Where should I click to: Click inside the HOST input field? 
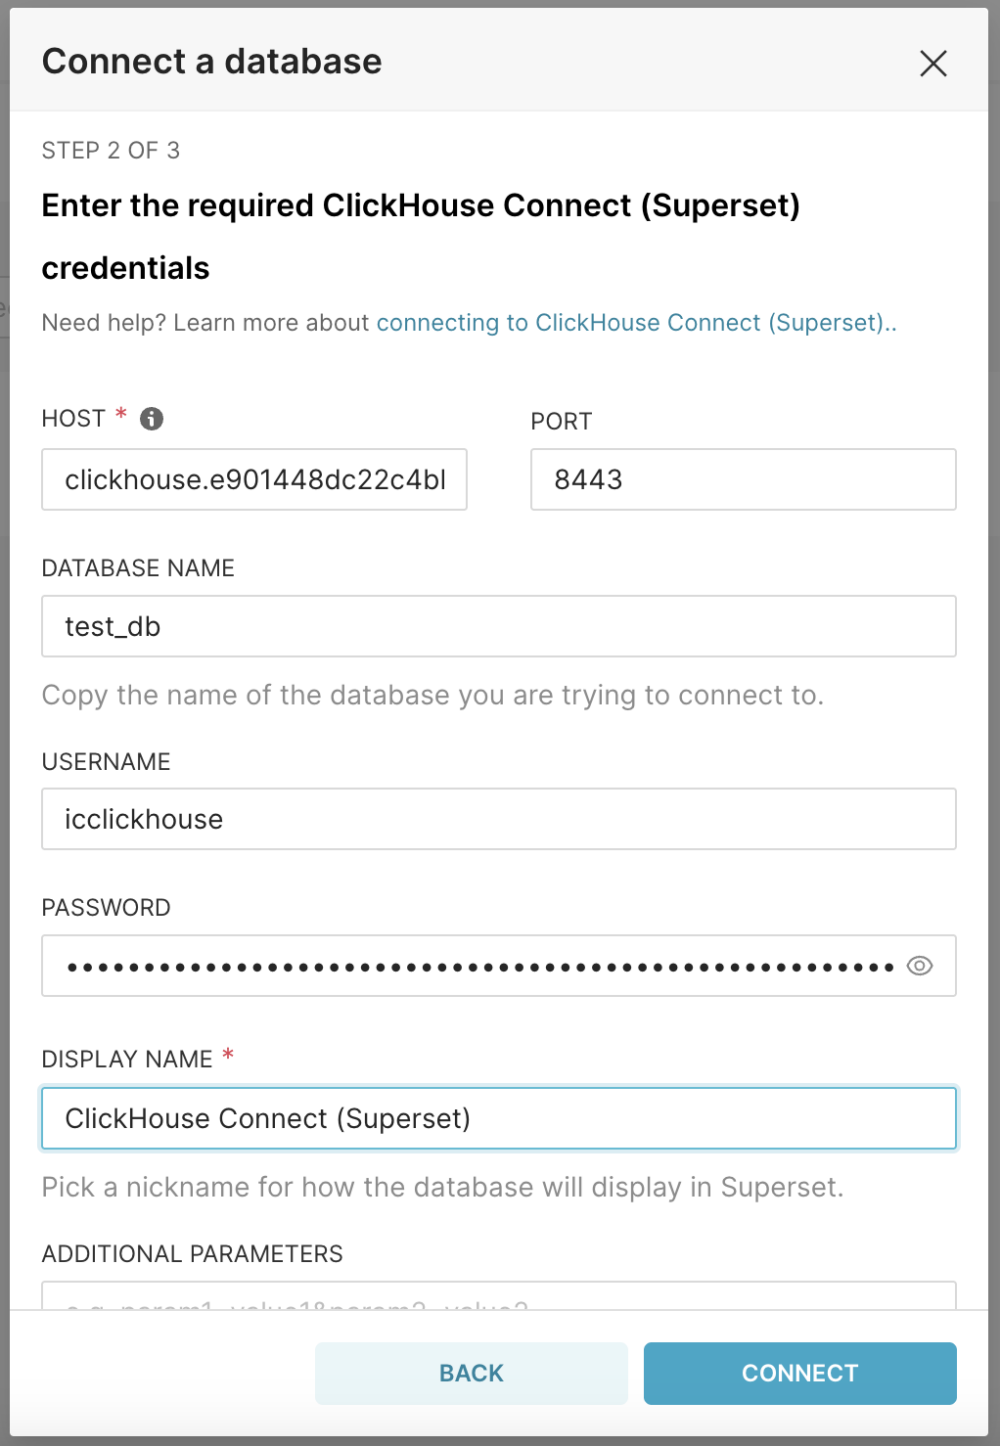(254, 480)
